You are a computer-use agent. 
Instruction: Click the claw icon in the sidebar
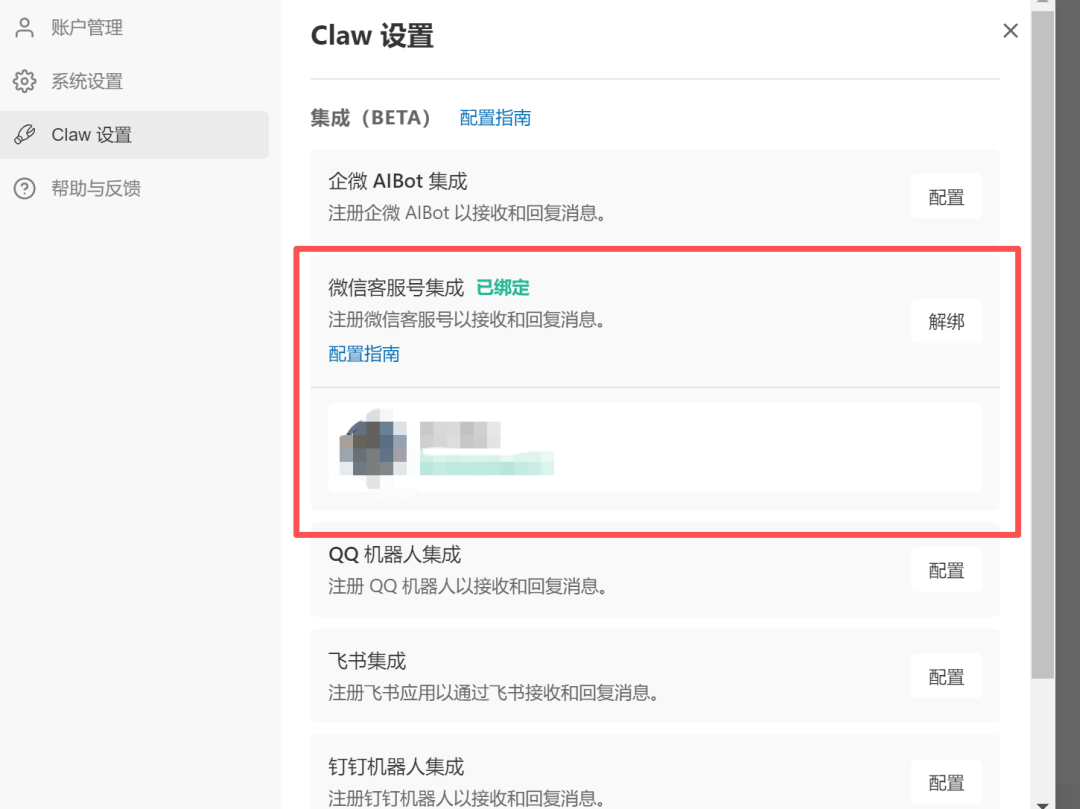24,135
